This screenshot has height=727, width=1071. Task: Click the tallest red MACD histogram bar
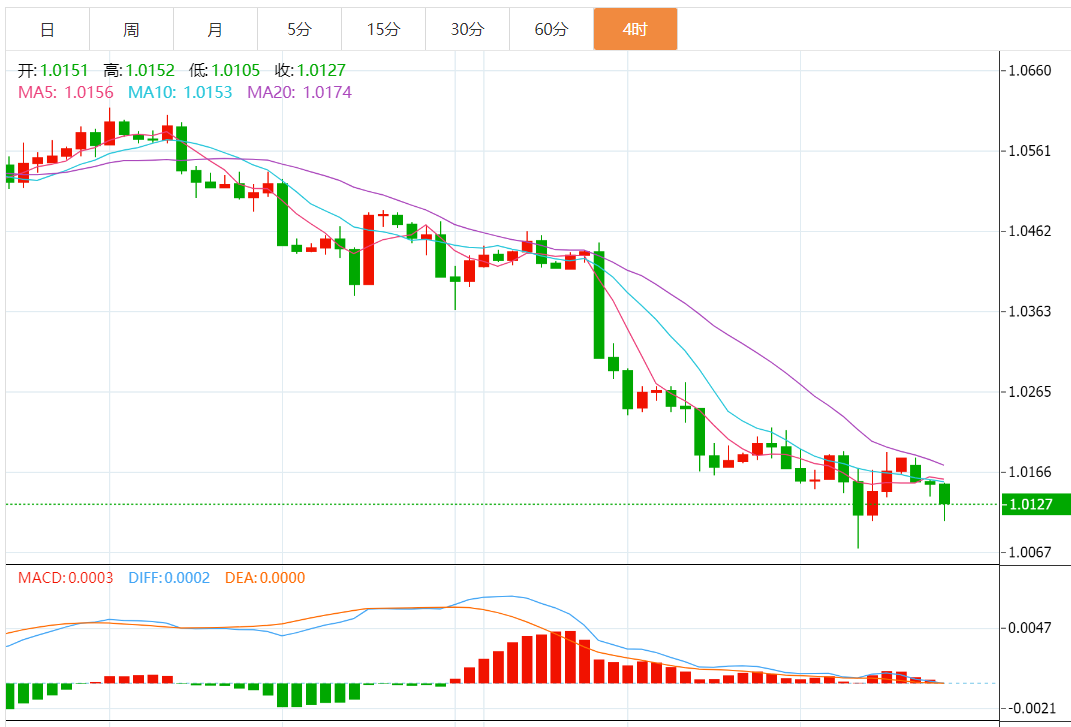click(x=571, y=657)
